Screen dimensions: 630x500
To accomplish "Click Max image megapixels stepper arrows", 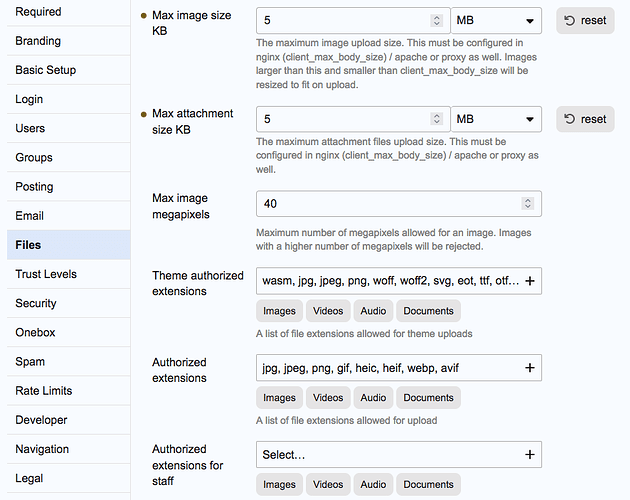I will tap(528, 204).
